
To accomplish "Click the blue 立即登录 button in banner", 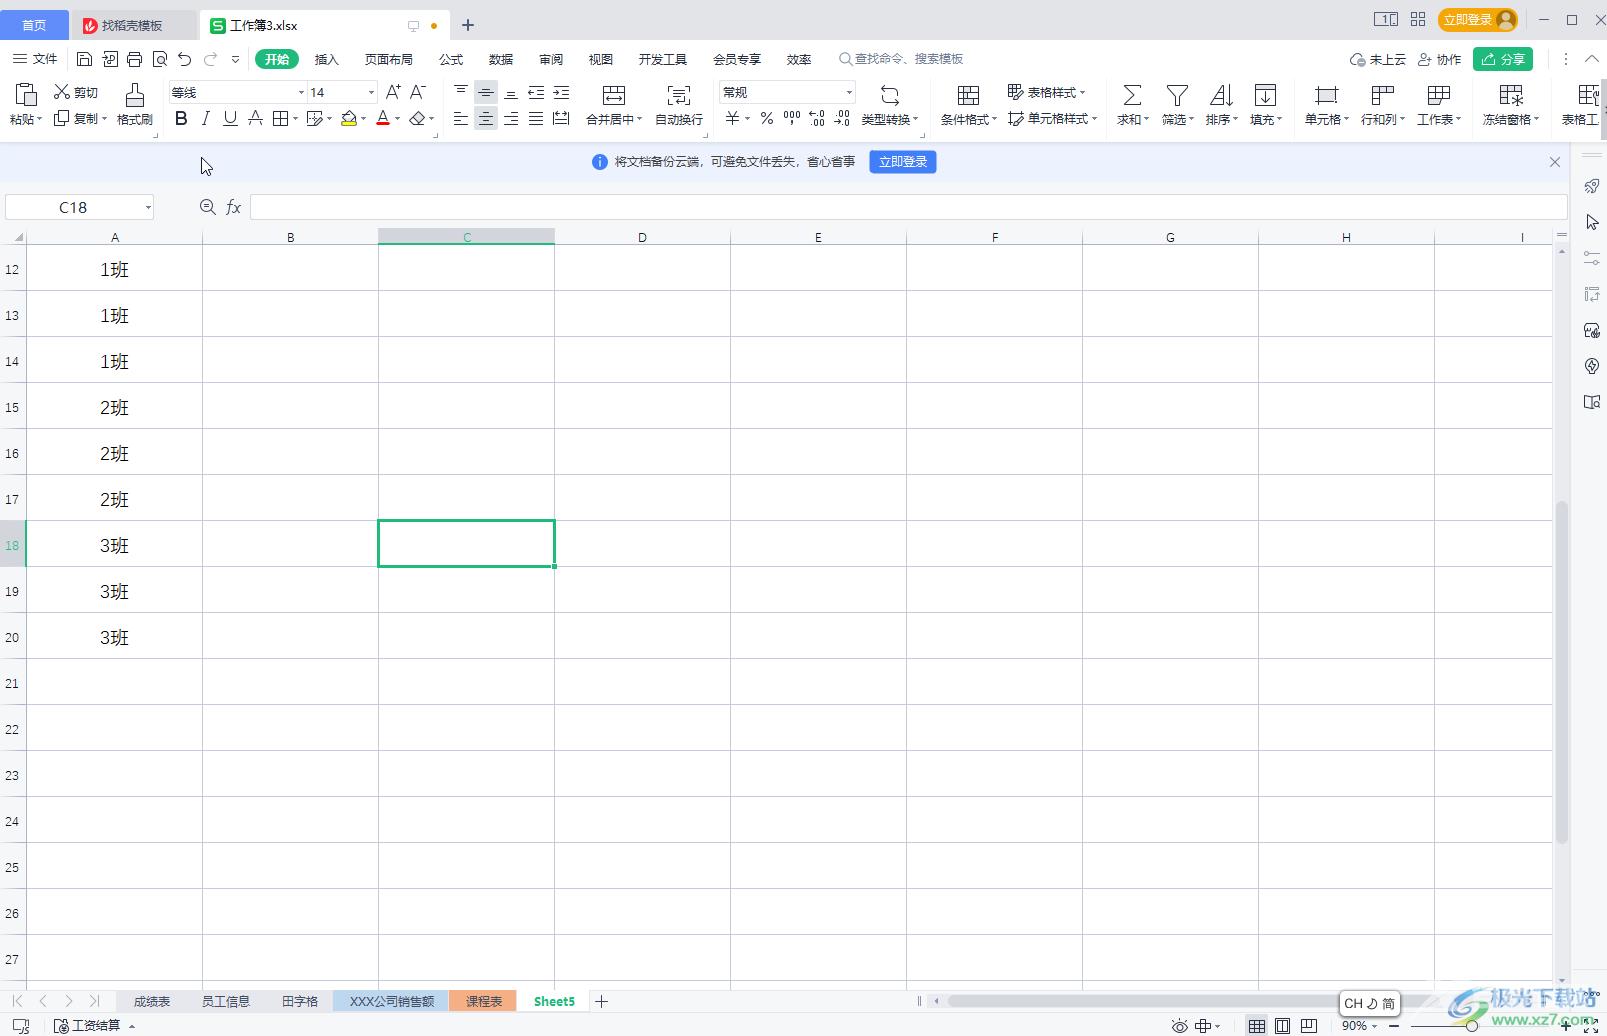I will 903,162.
